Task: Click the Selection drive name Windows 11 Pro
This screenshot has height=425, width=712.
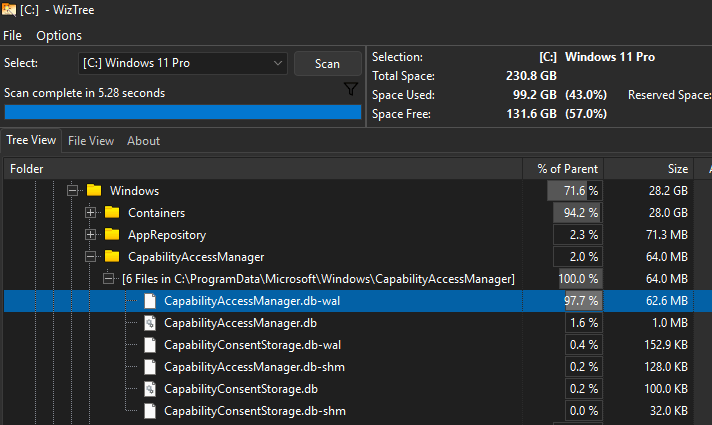Action: (x=609, y=57)
